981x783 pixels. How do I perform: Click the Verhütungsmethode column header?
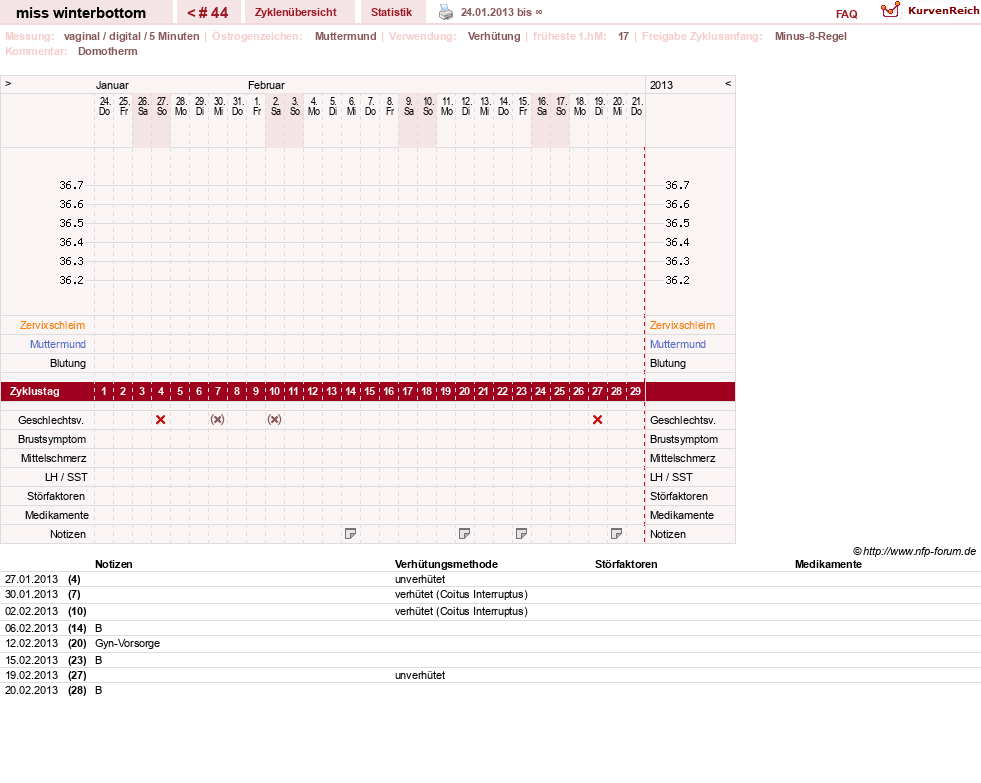446,564
